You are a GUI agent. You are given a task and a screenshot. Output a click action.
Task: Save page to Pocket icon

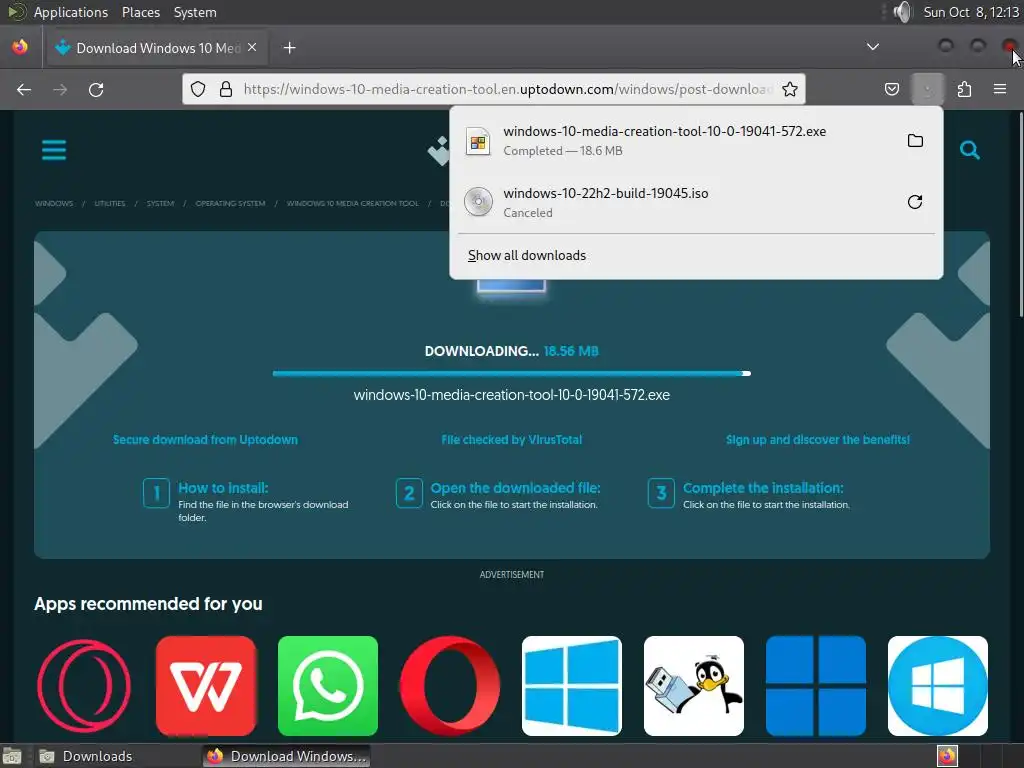pos(891,89)
